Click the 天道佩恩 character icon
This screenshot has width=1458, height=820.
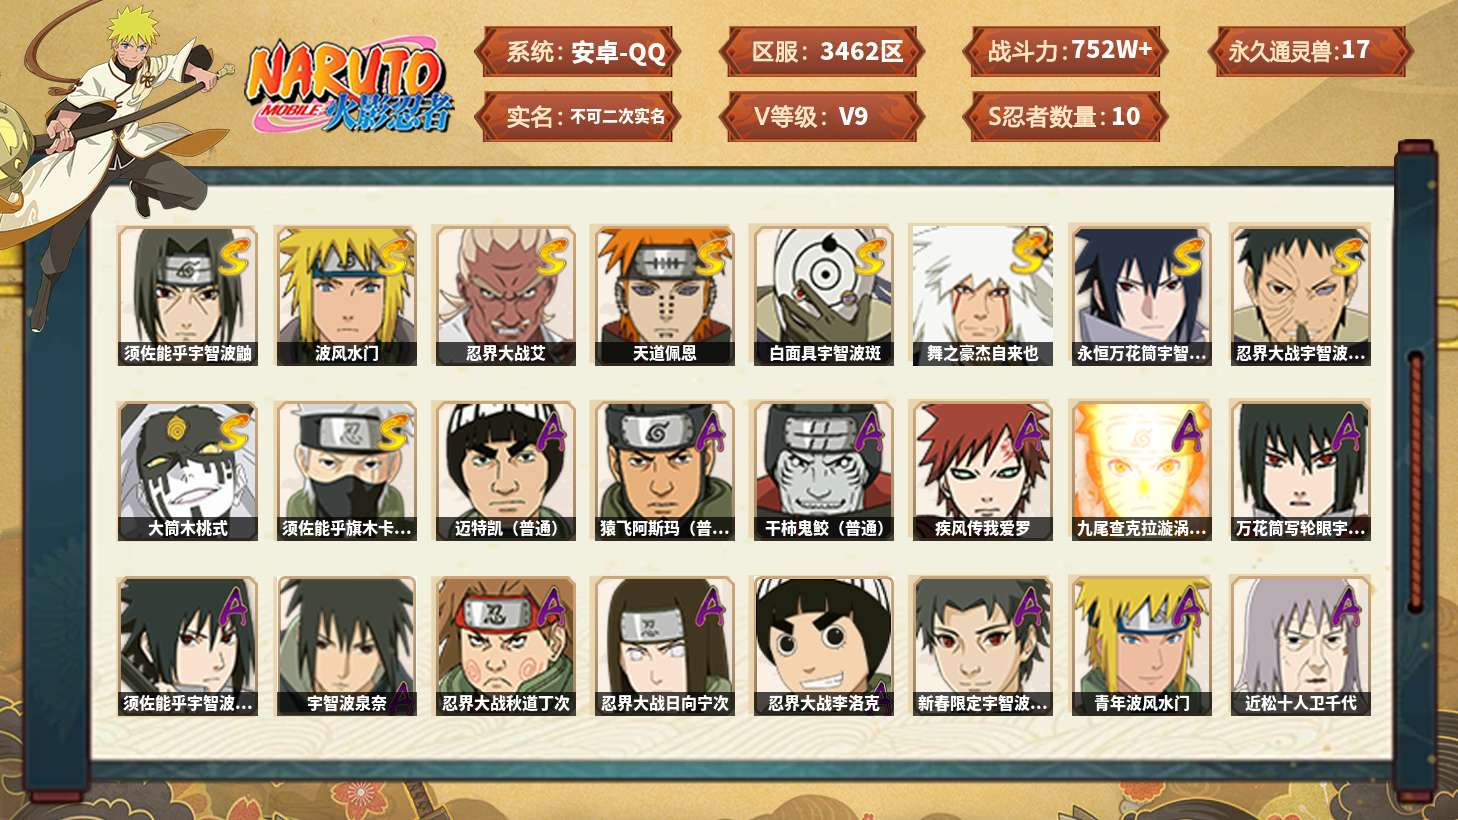pyautogui.click(x=664, y=295)
